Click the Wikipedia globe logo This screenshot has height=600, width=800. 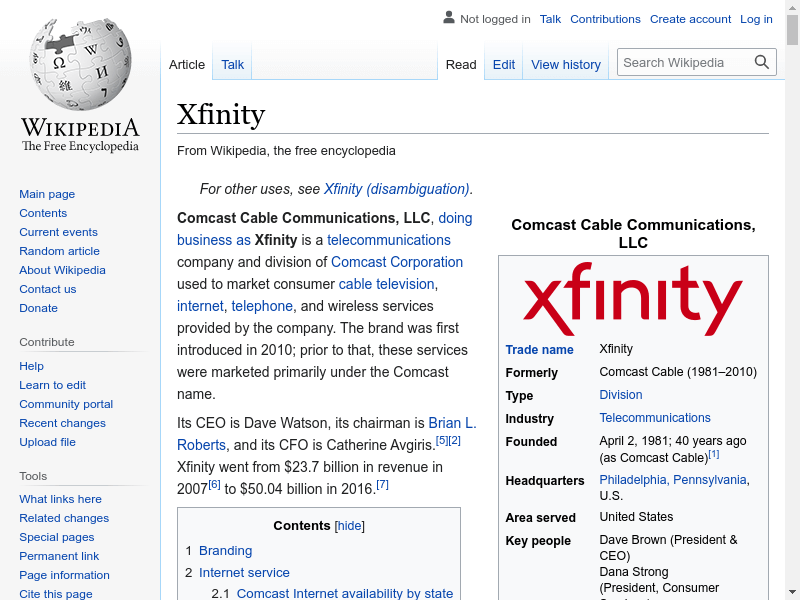pos(80,65)
